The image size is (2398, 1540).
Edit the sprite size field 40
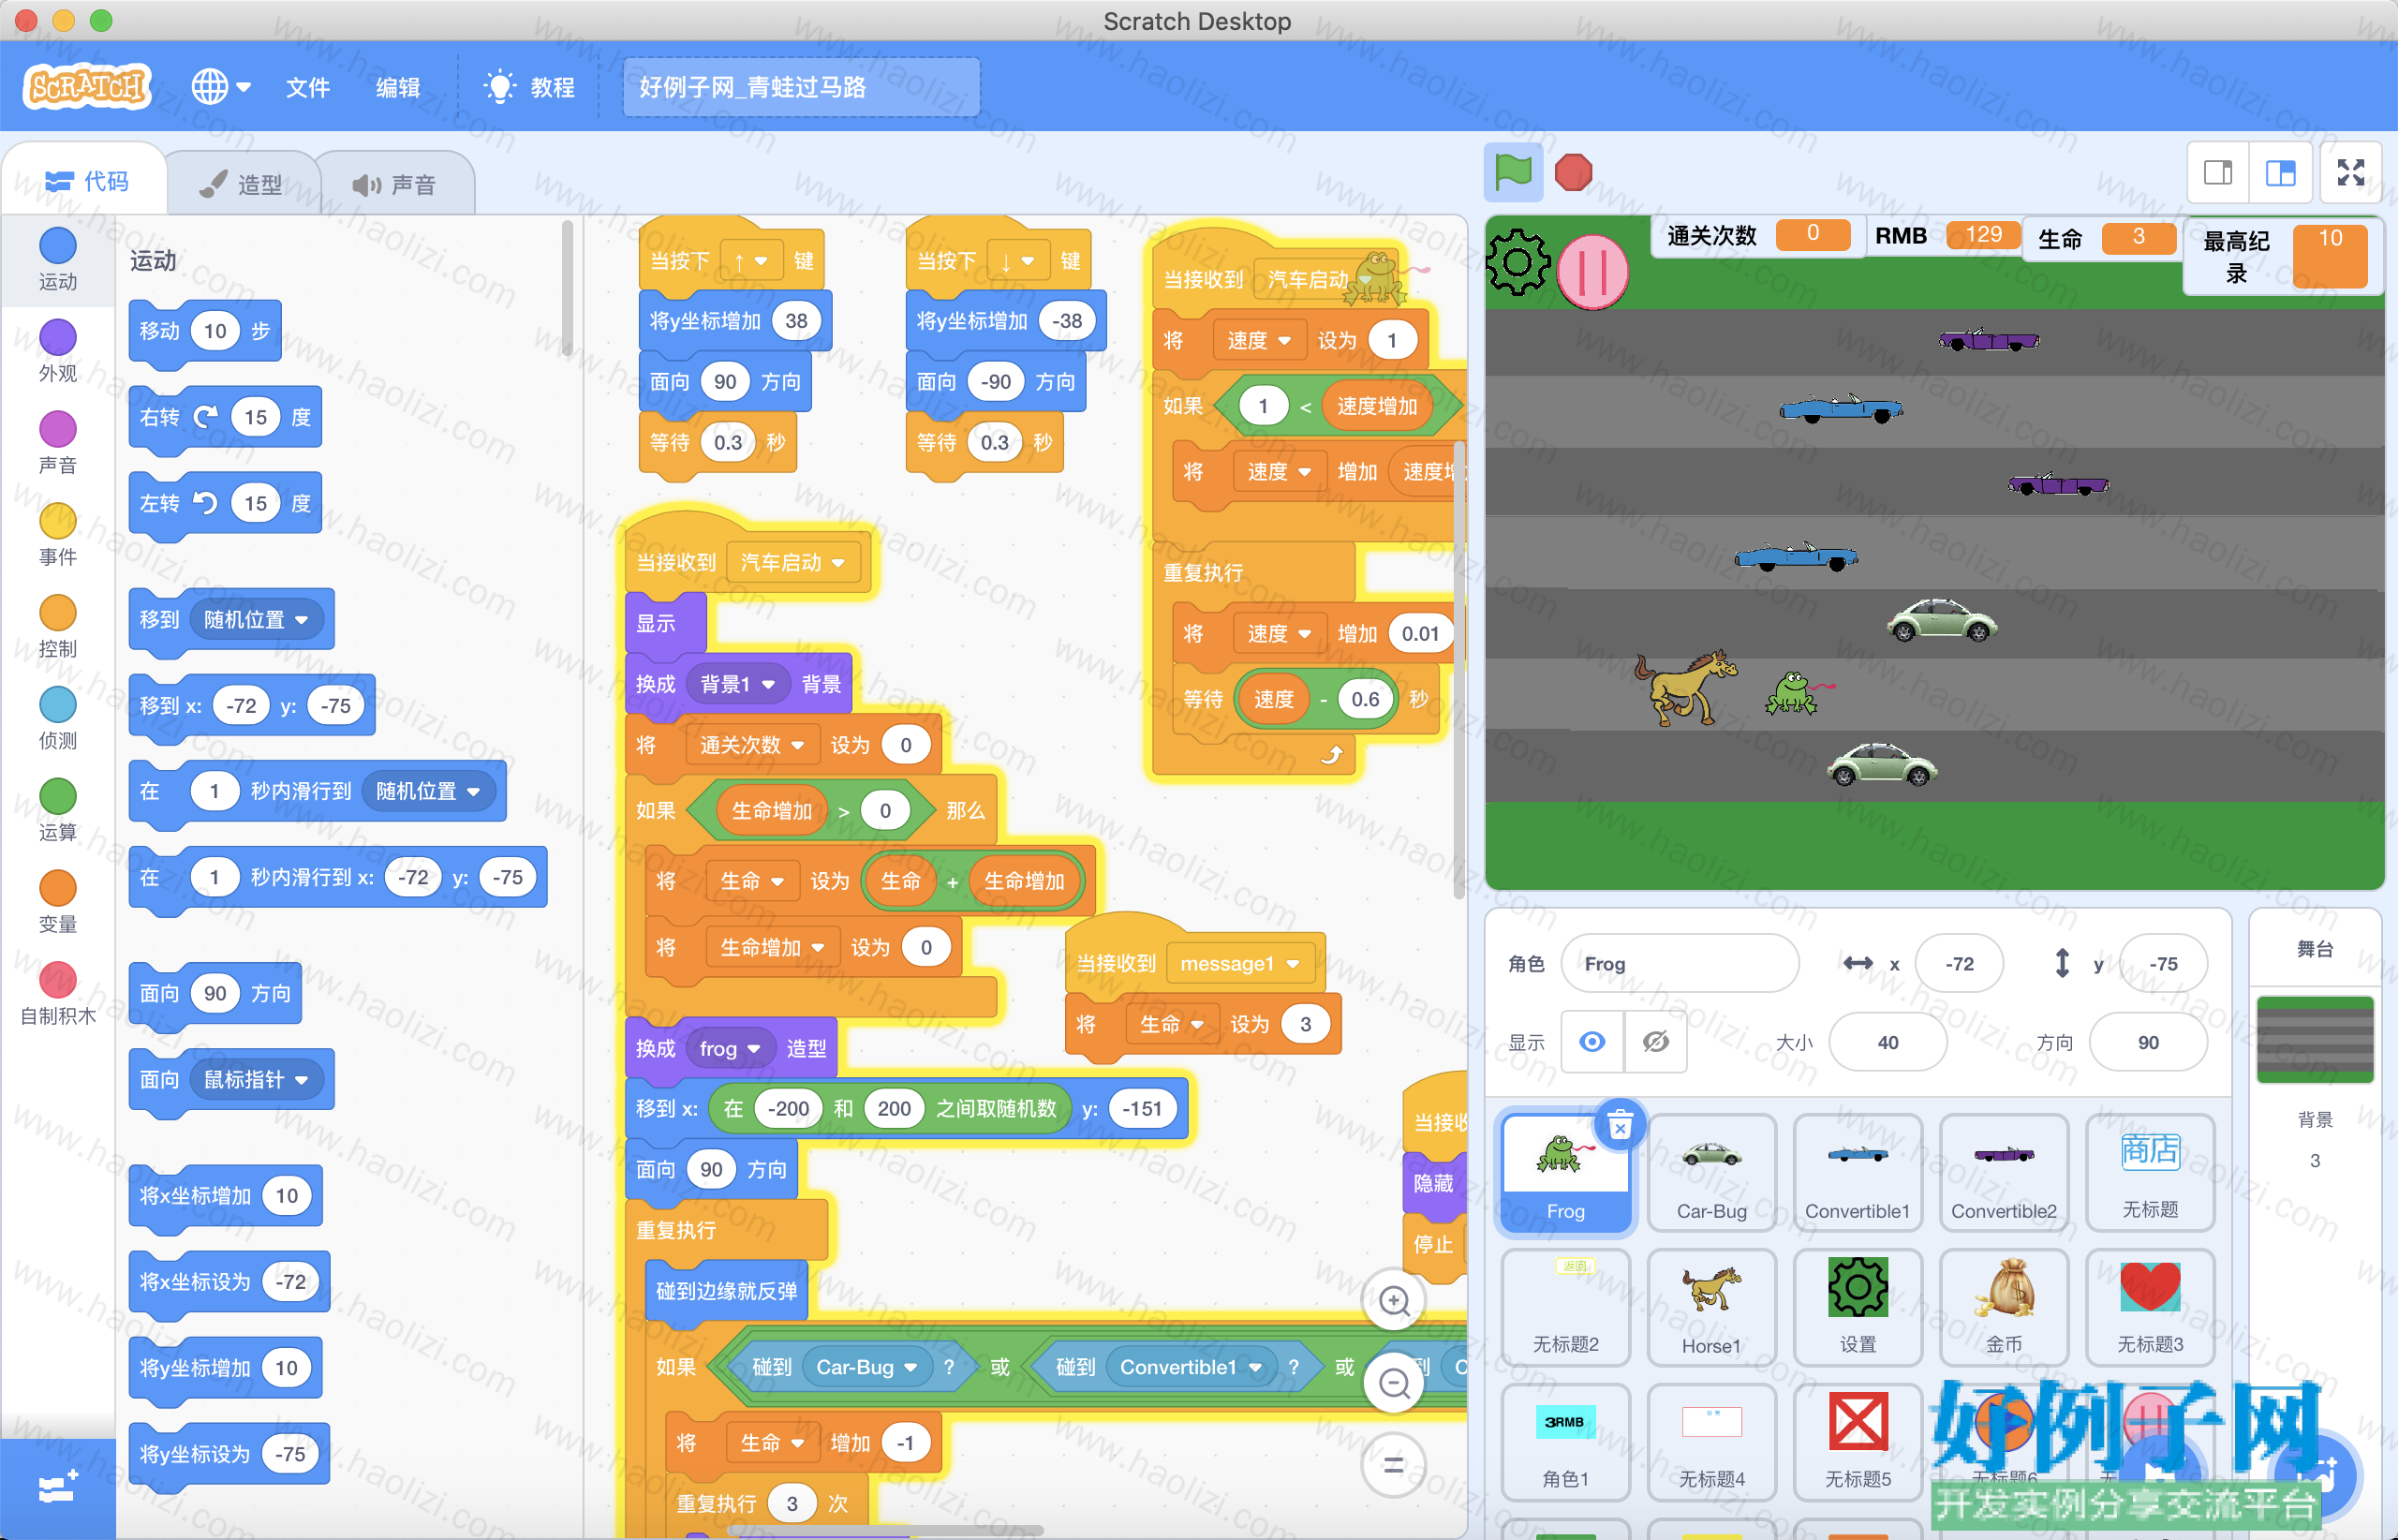(x=1888, y=1042)
